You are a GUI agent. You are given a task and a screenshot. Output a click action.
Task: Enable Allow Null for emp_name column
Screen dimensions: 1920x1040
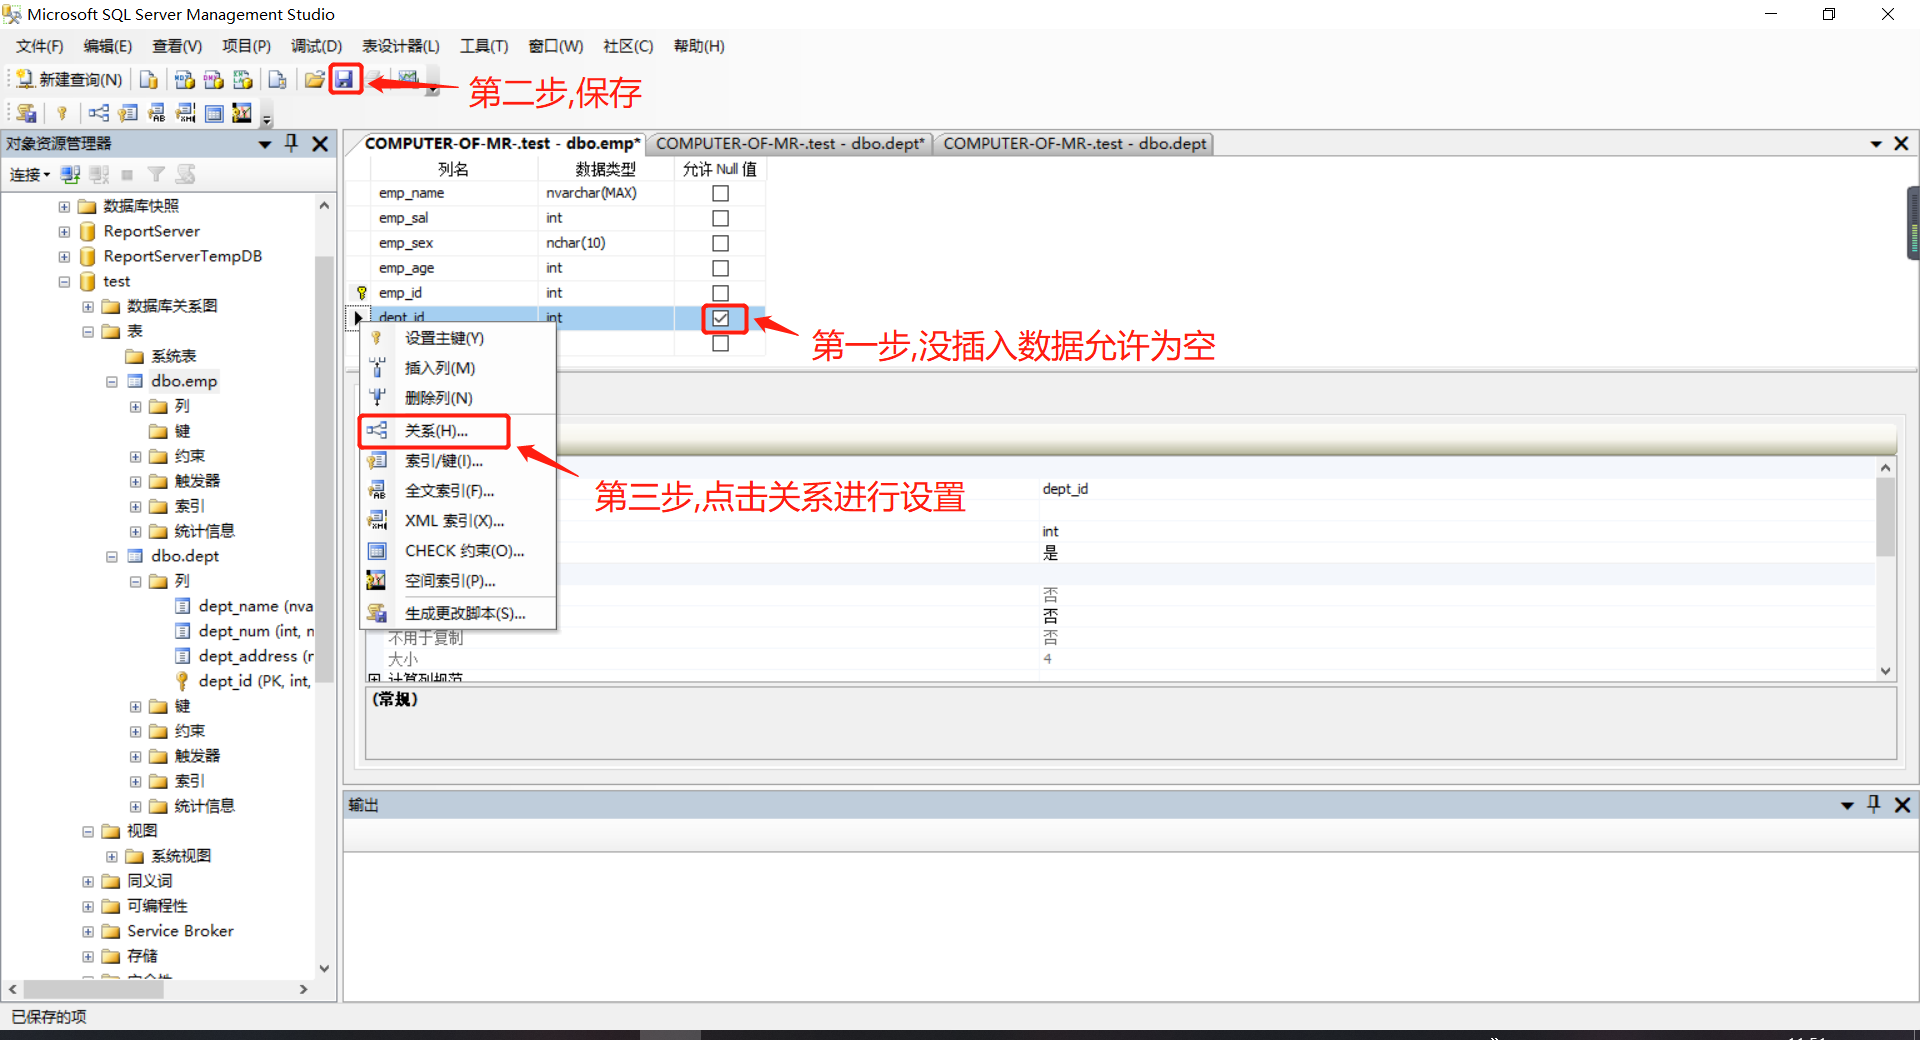(x=721, y=193)
